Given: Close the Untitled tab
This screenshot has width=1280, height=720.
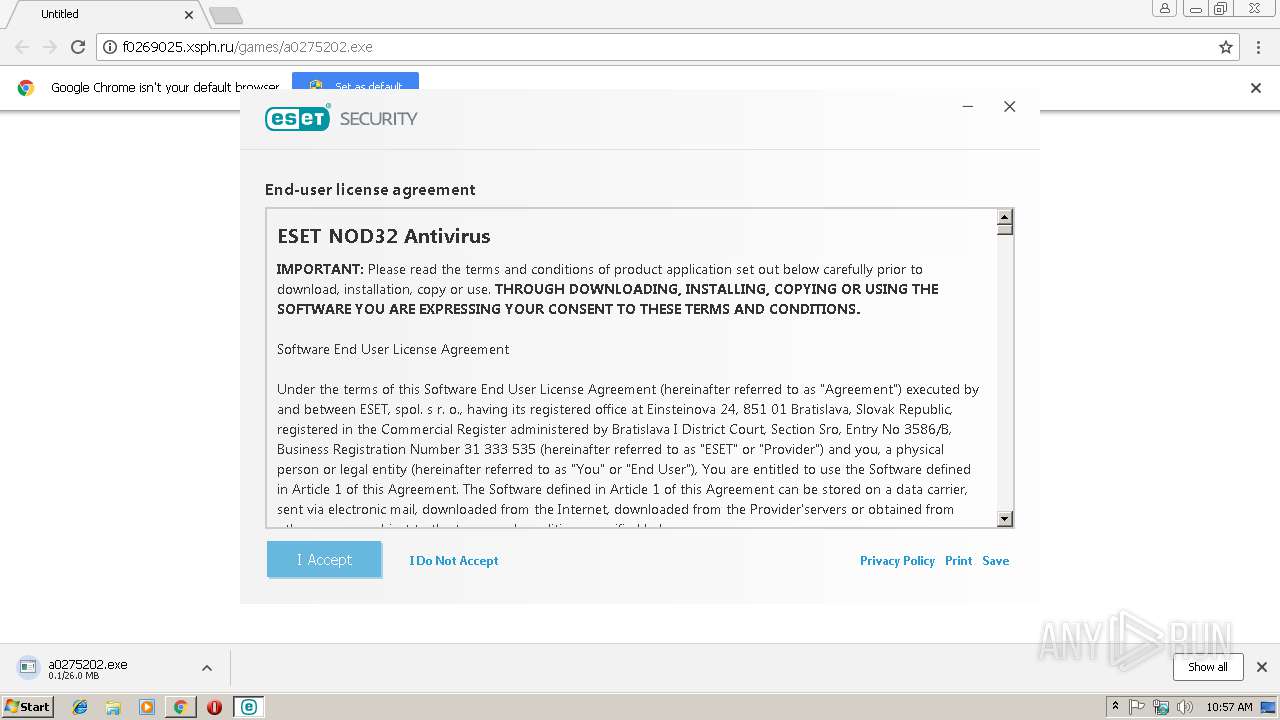Looking at the screenshot, I should click(189, 15).
